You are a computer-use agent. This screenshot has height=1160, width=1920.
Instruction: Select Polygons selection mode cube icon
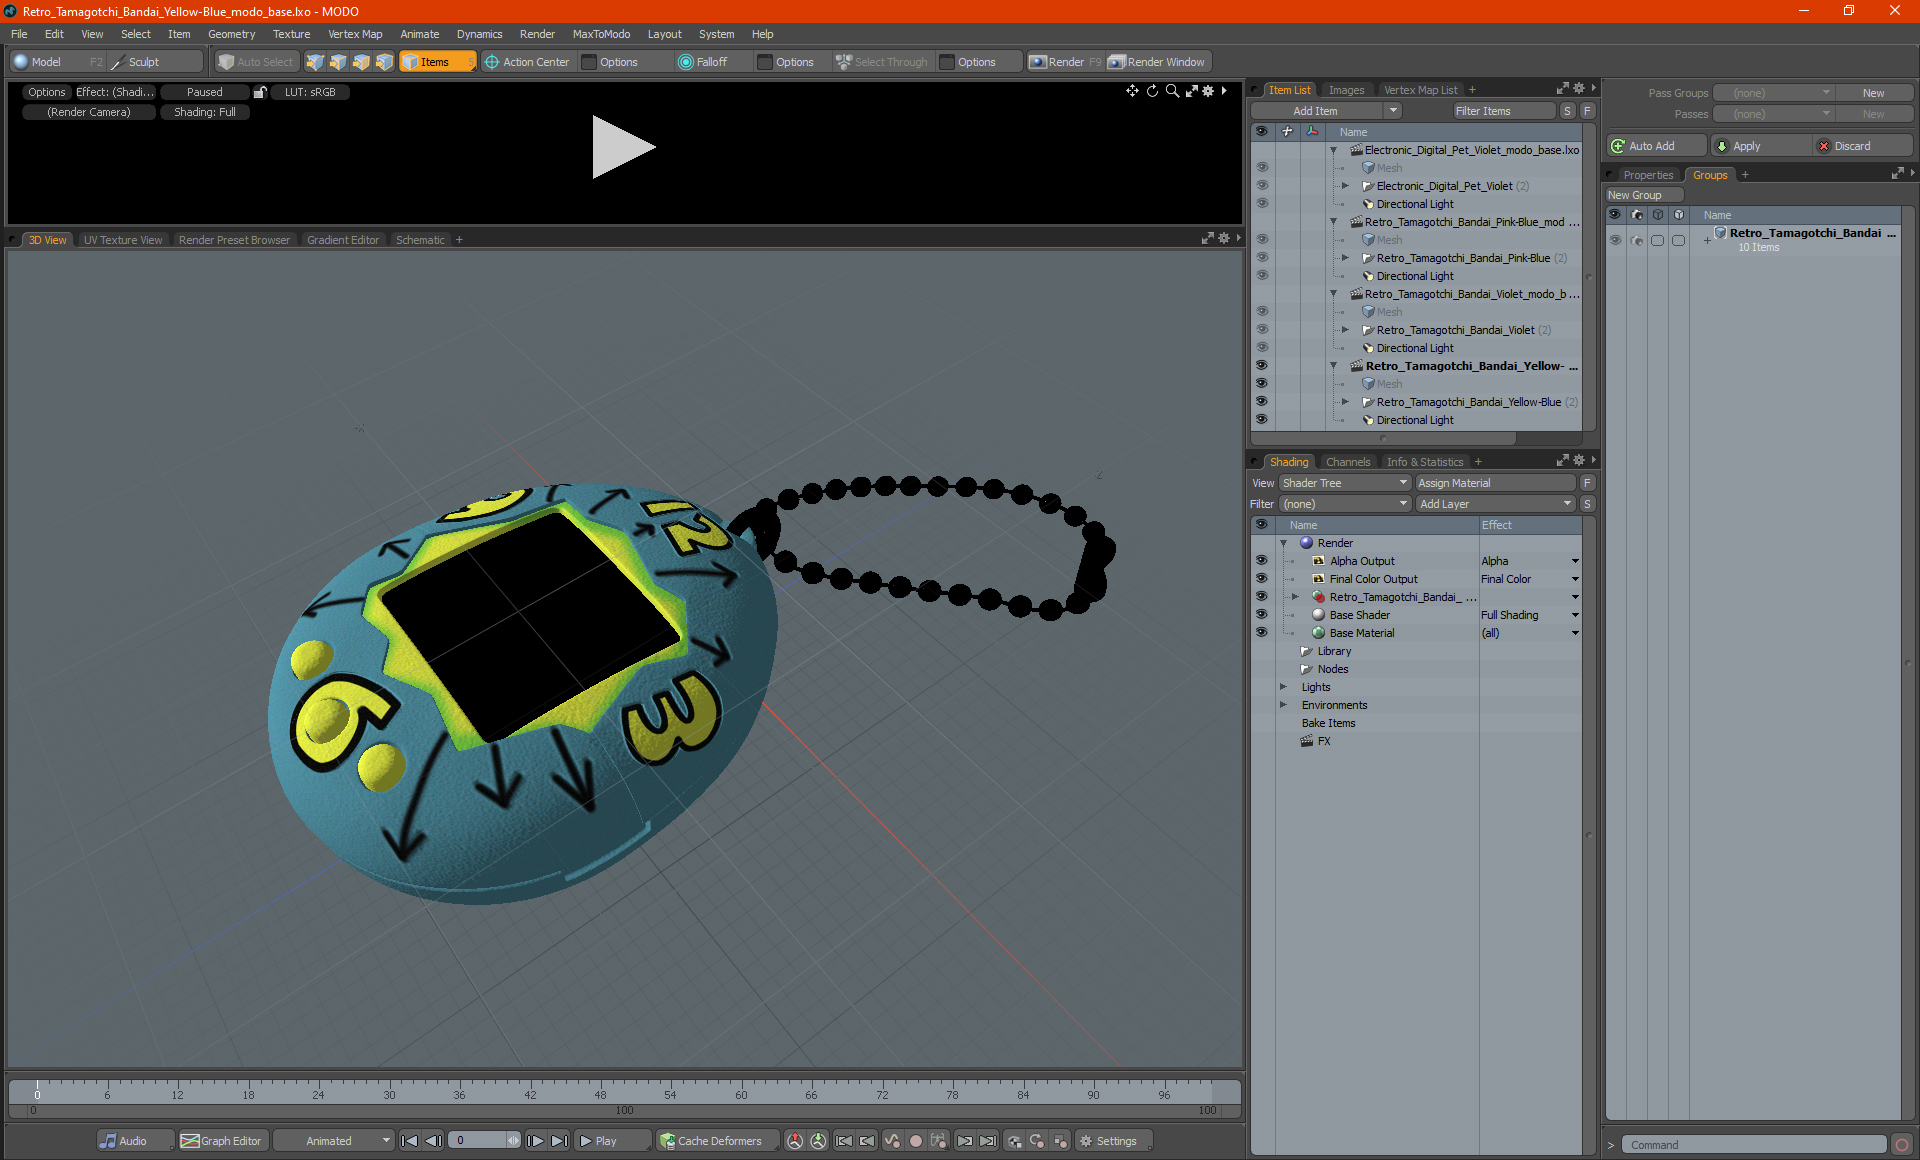(361, 62)
